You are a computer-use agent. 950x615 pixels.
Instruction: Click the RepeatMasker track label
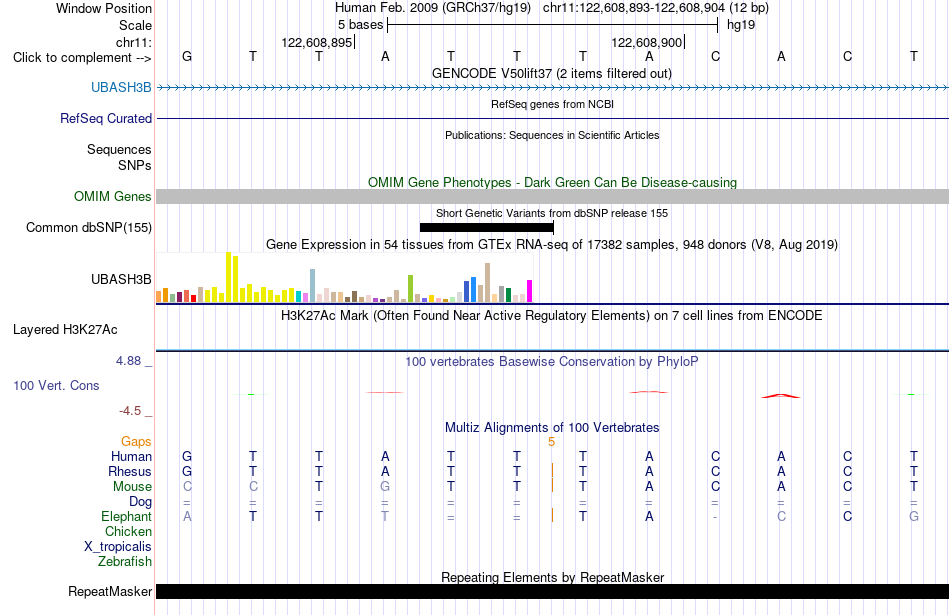tap(110, 591)
